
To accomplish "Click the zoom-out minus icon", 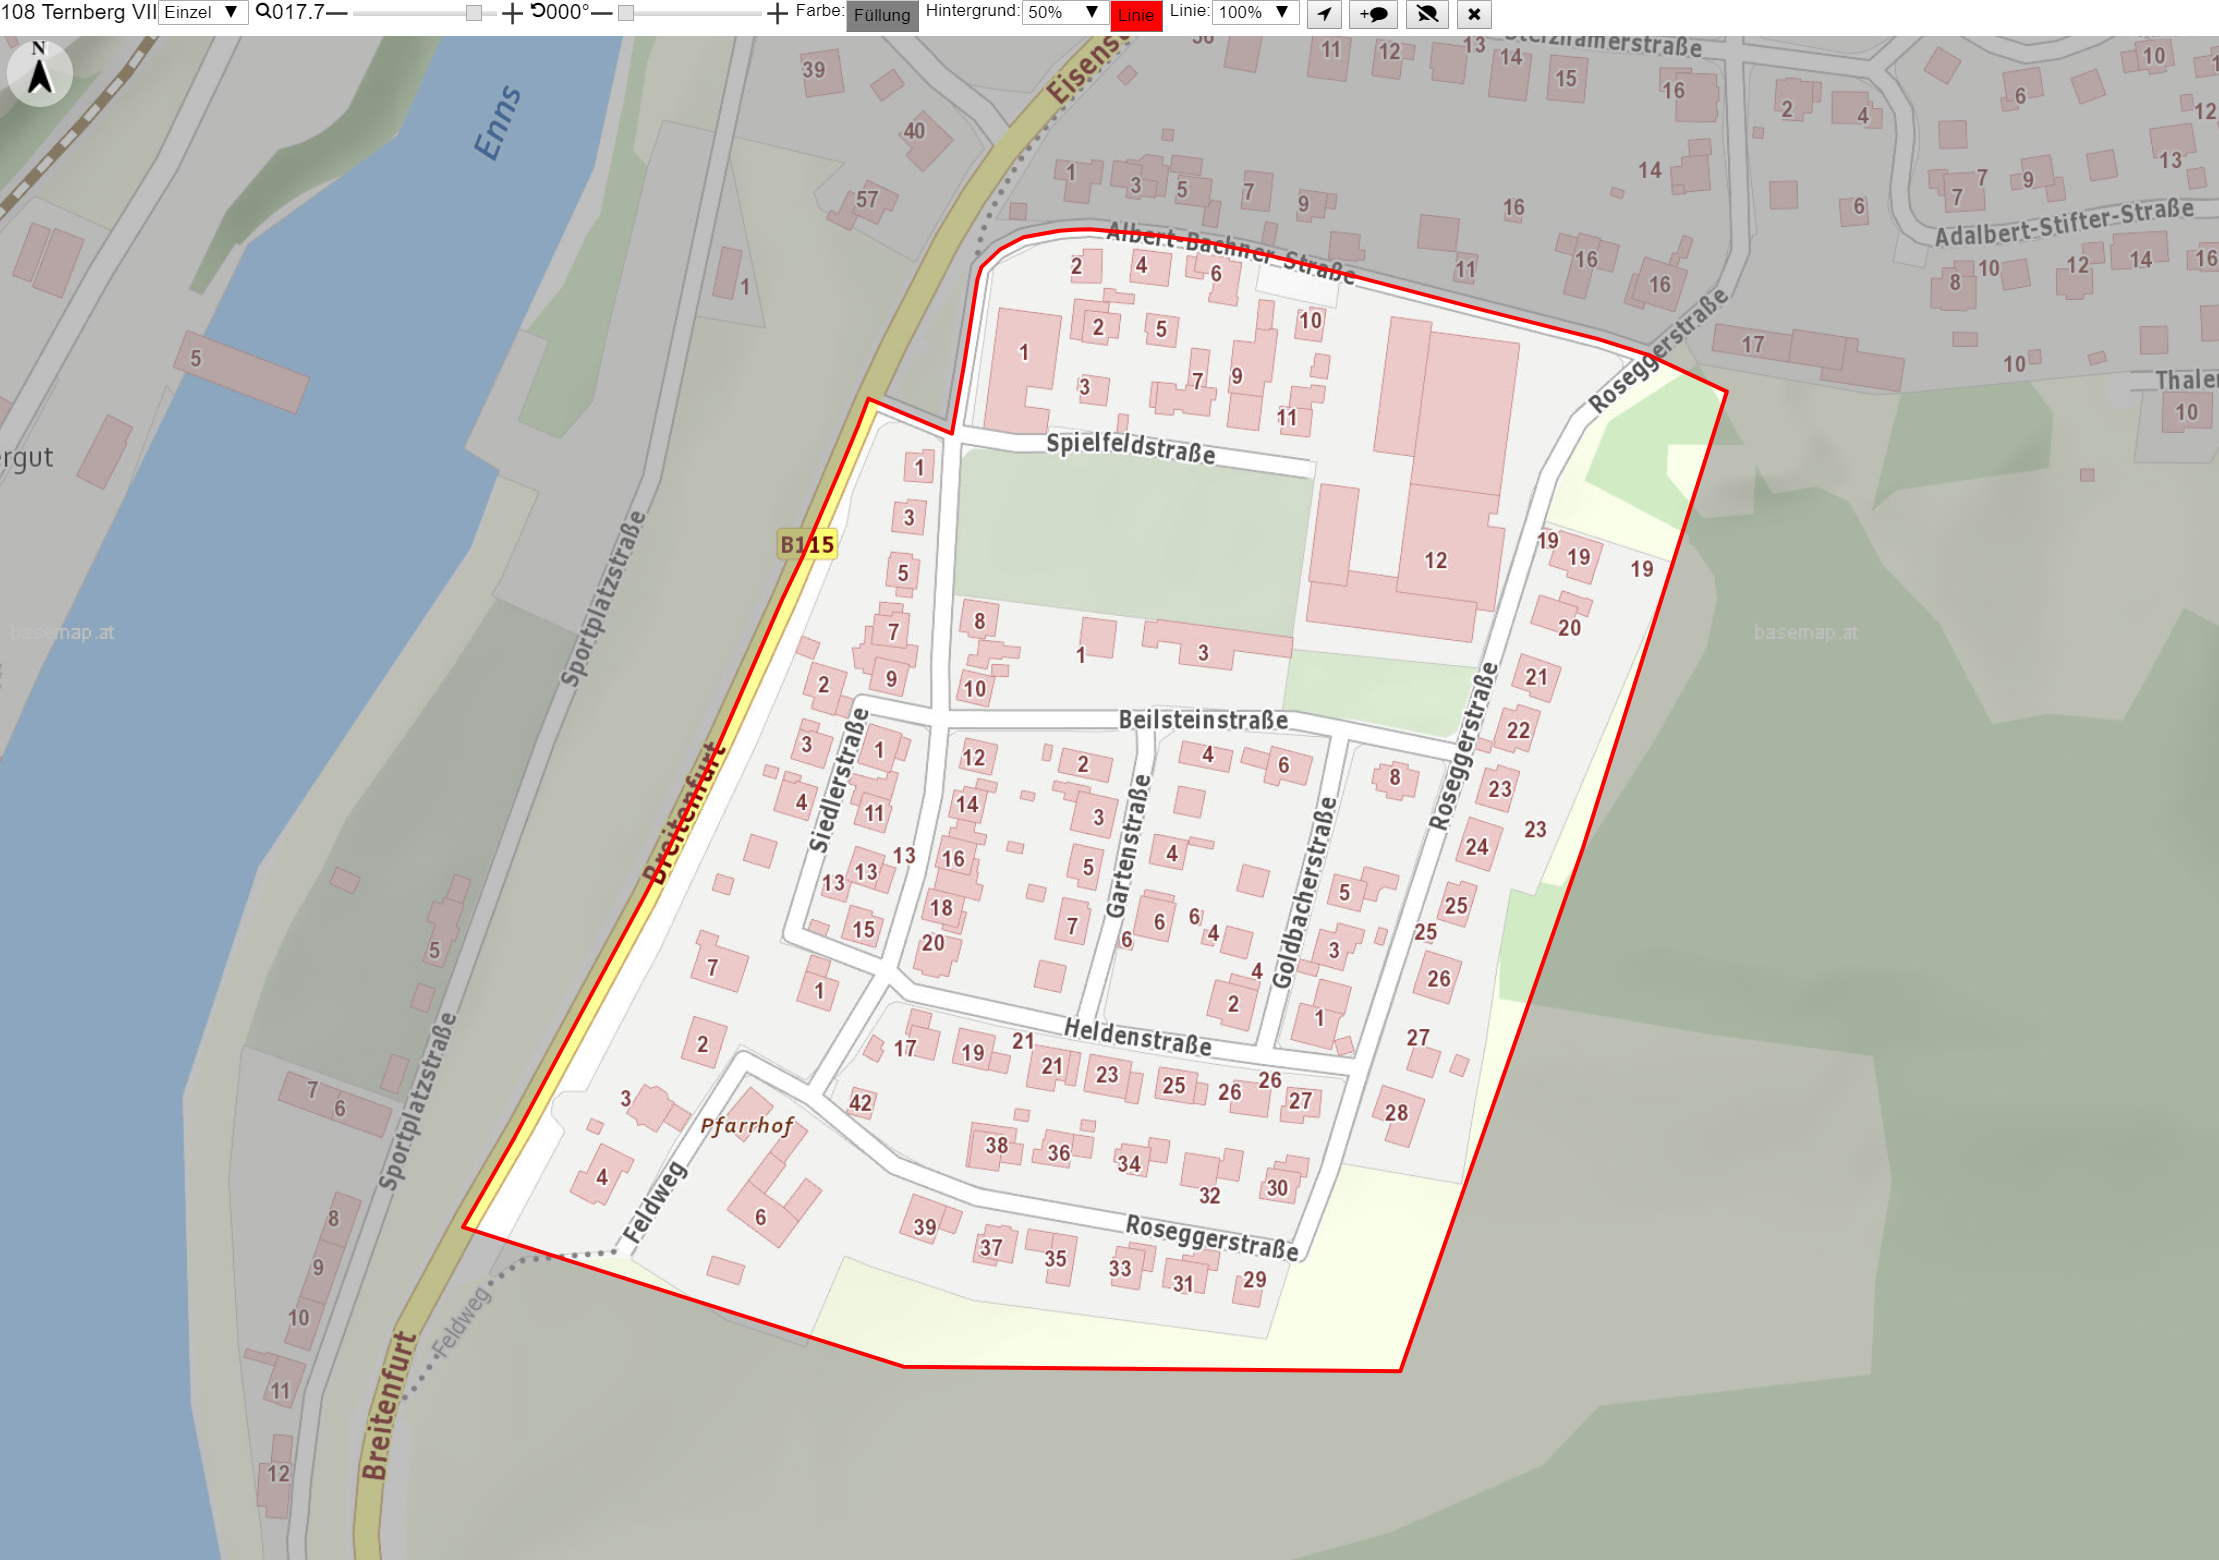I will [337, 13].
